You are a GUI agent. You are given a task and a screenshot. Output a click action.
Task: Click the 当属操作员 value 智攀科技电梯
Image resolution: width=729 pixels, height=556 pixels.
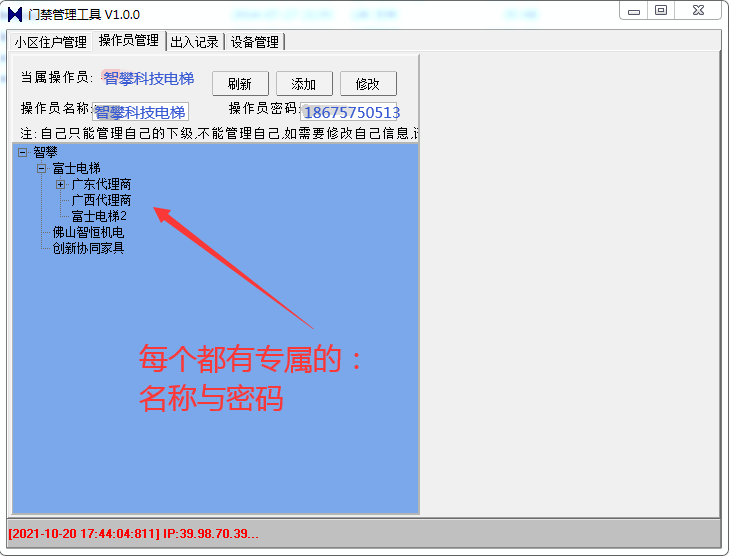(x=148, y=79)
